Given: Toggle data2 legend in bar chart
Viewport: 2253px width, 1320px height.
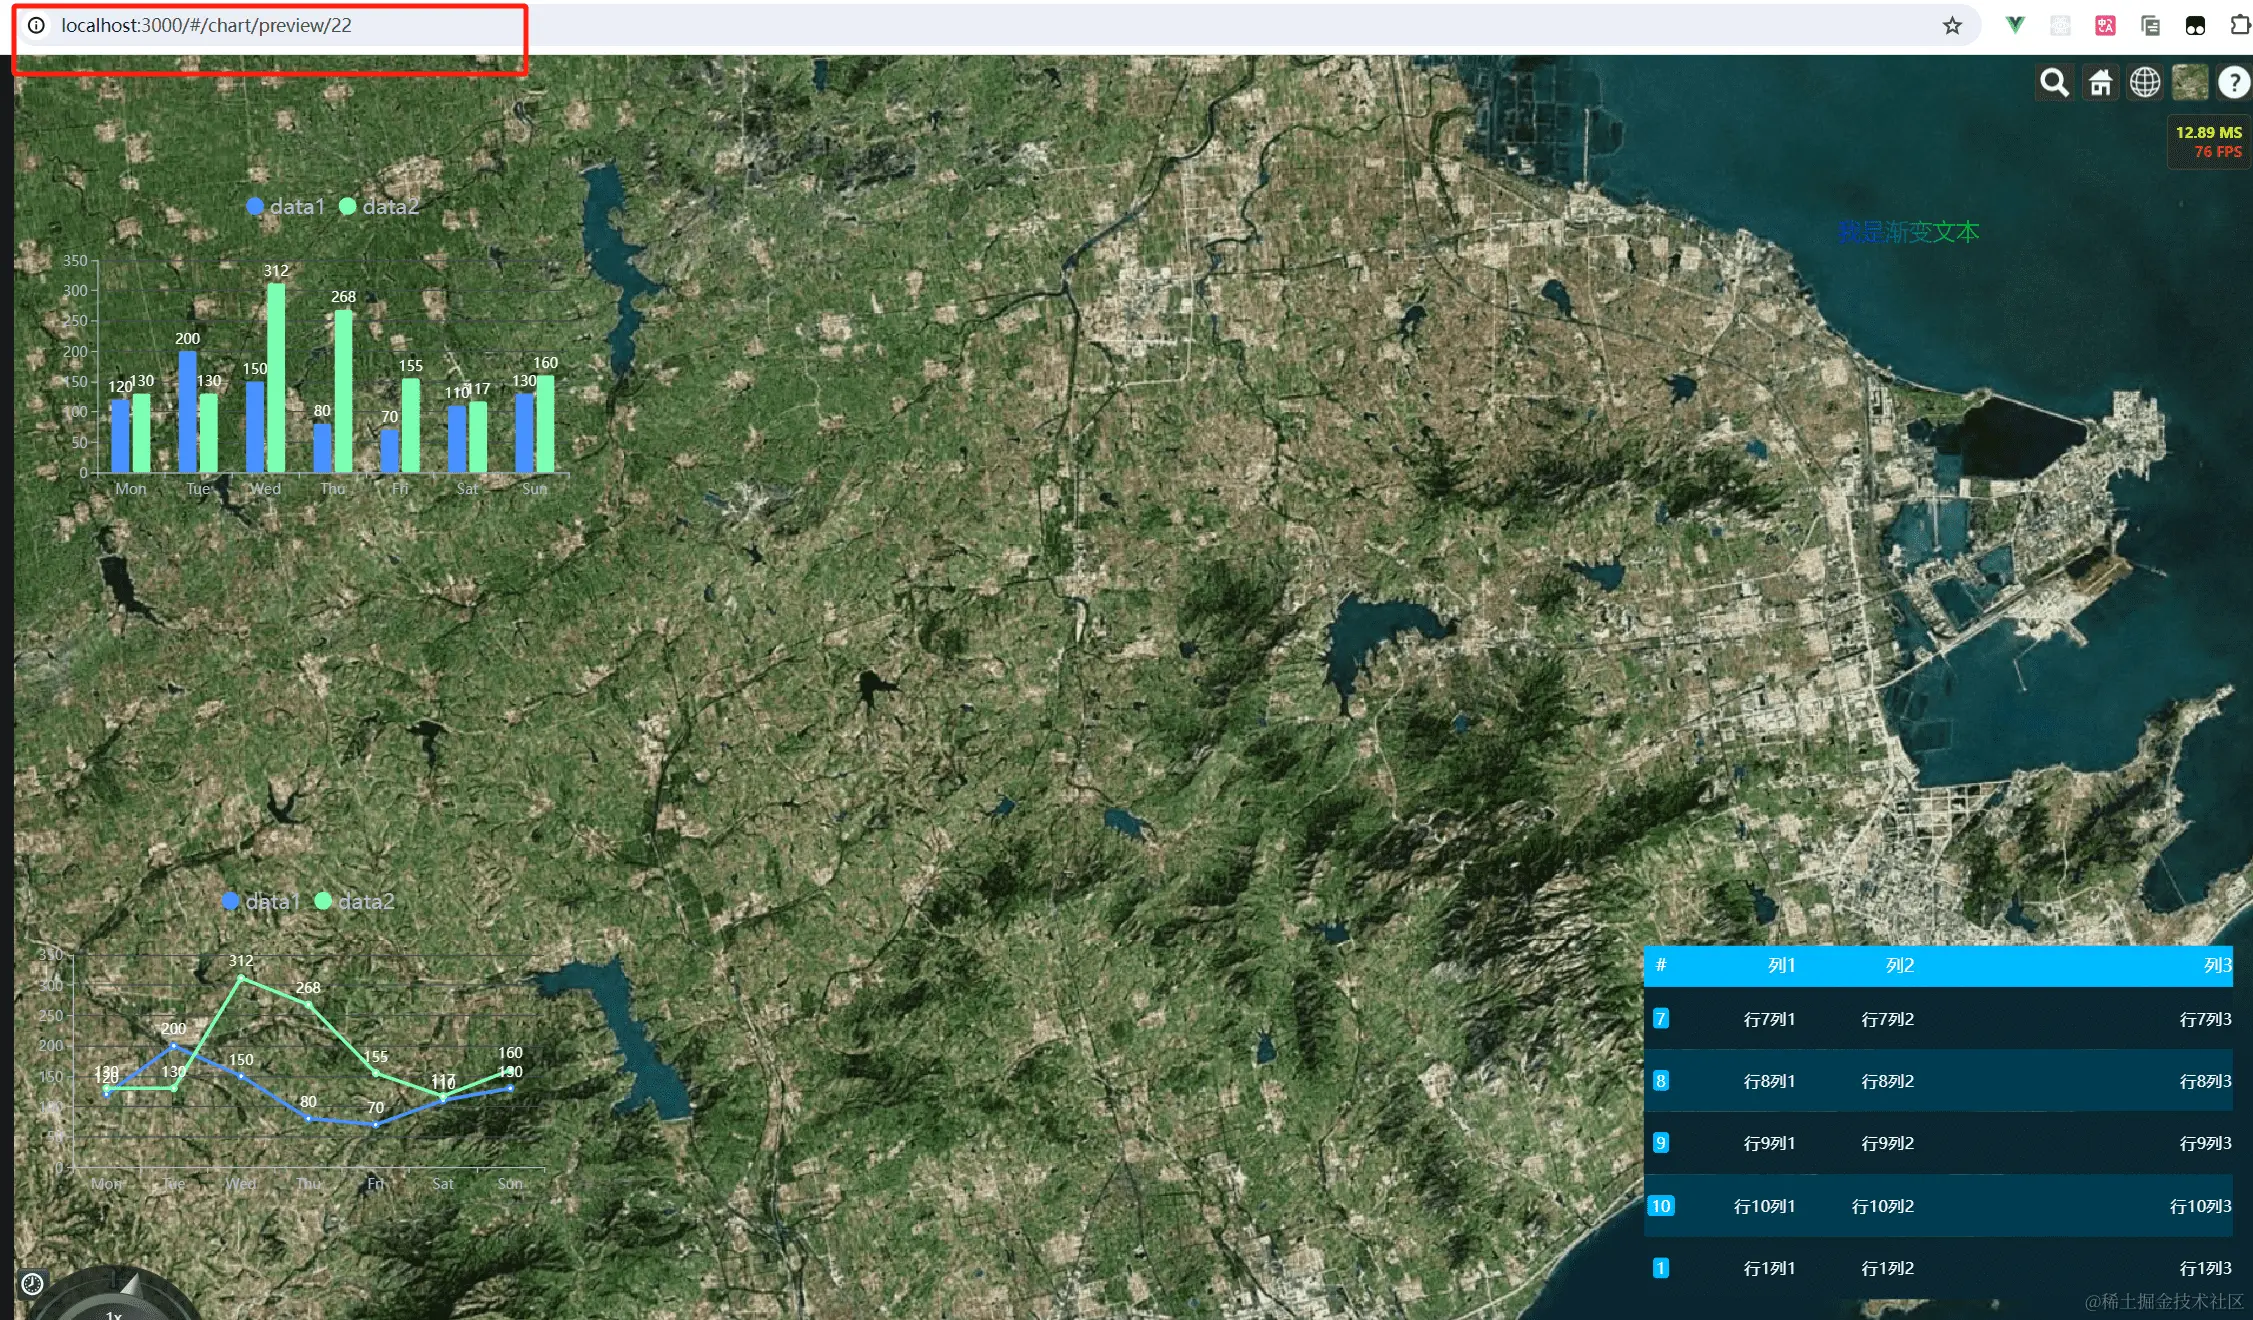Looking at the screenshot, I should click(x=379, y=207).
